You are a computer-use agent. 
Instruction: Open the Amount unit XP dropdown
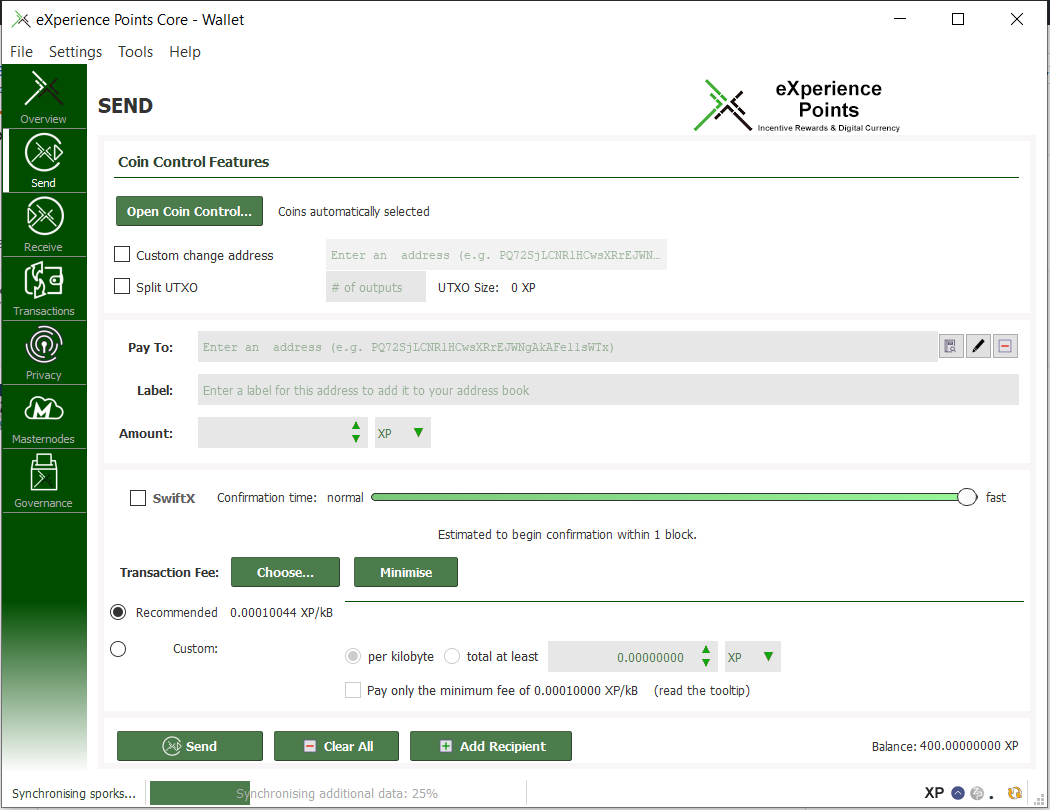click(402, 433)
